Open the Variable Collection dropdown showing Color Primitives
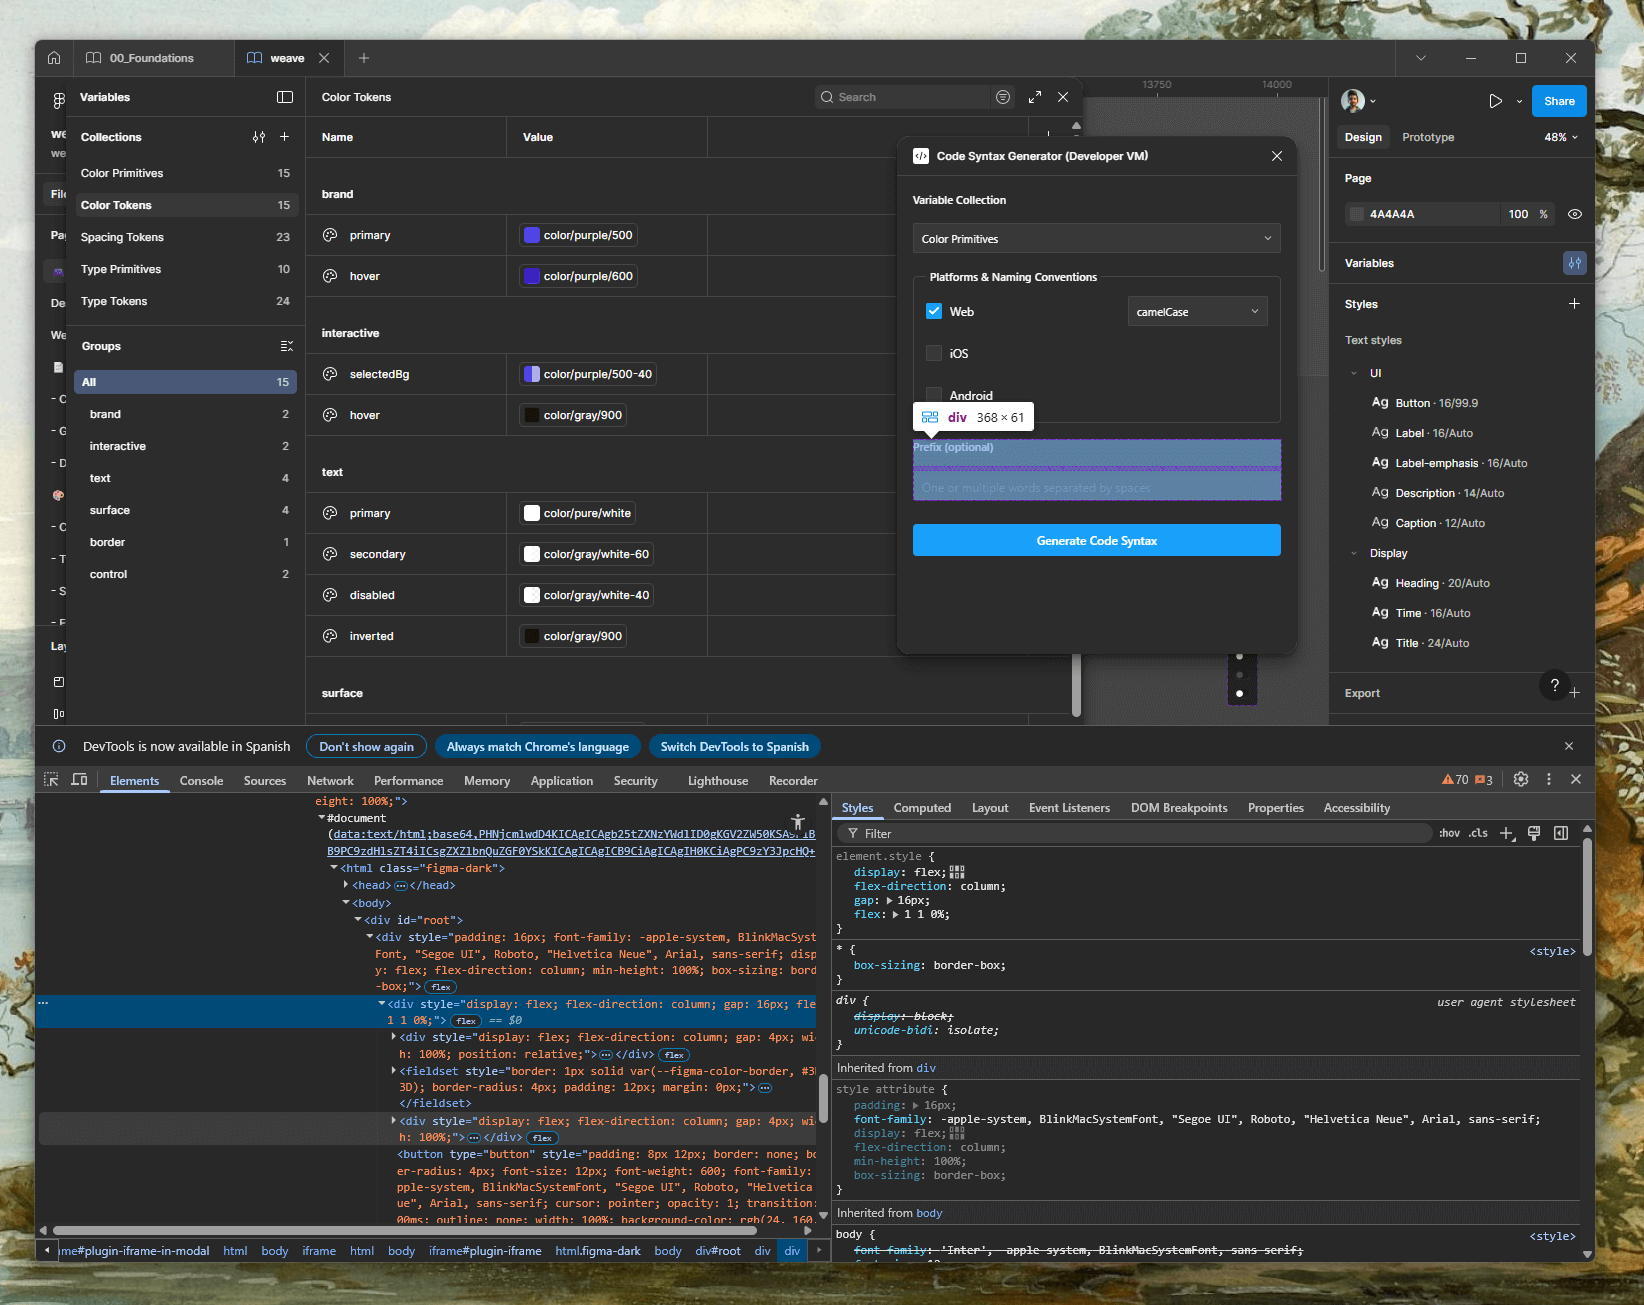Screen dimensions: 1644x1305 1096,239
